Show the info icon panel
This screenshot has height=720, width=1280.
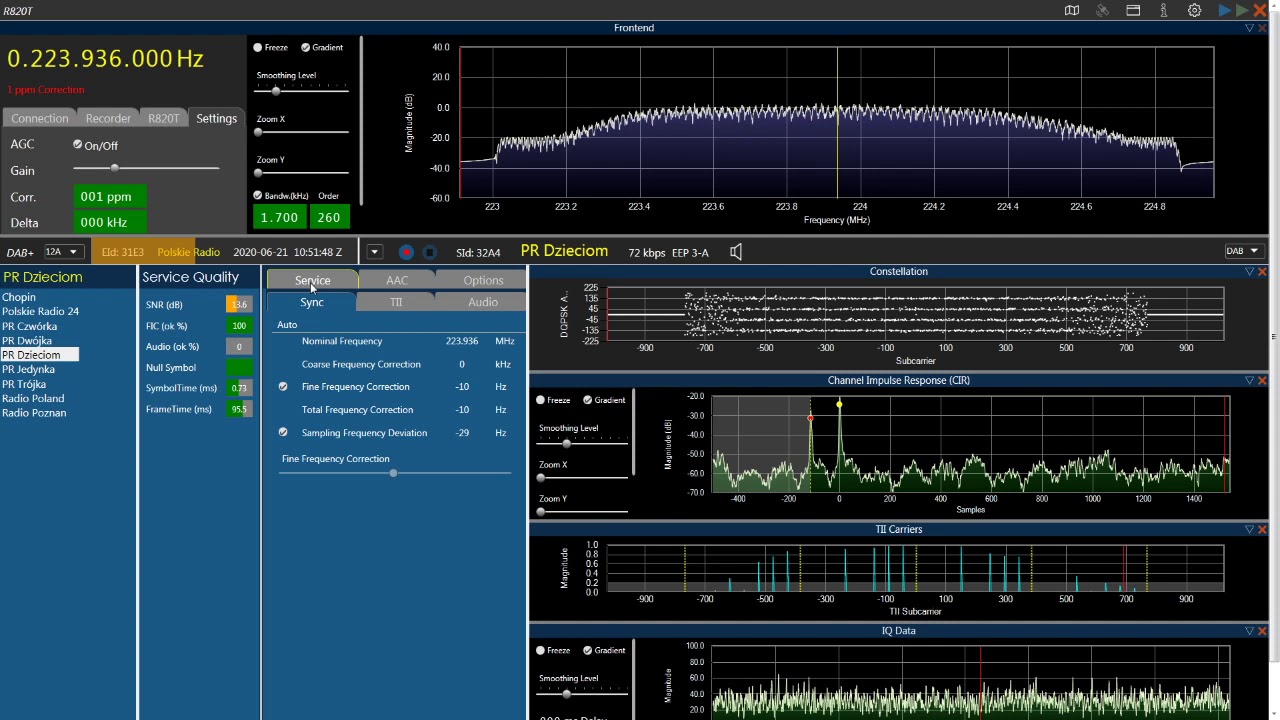1164,10
